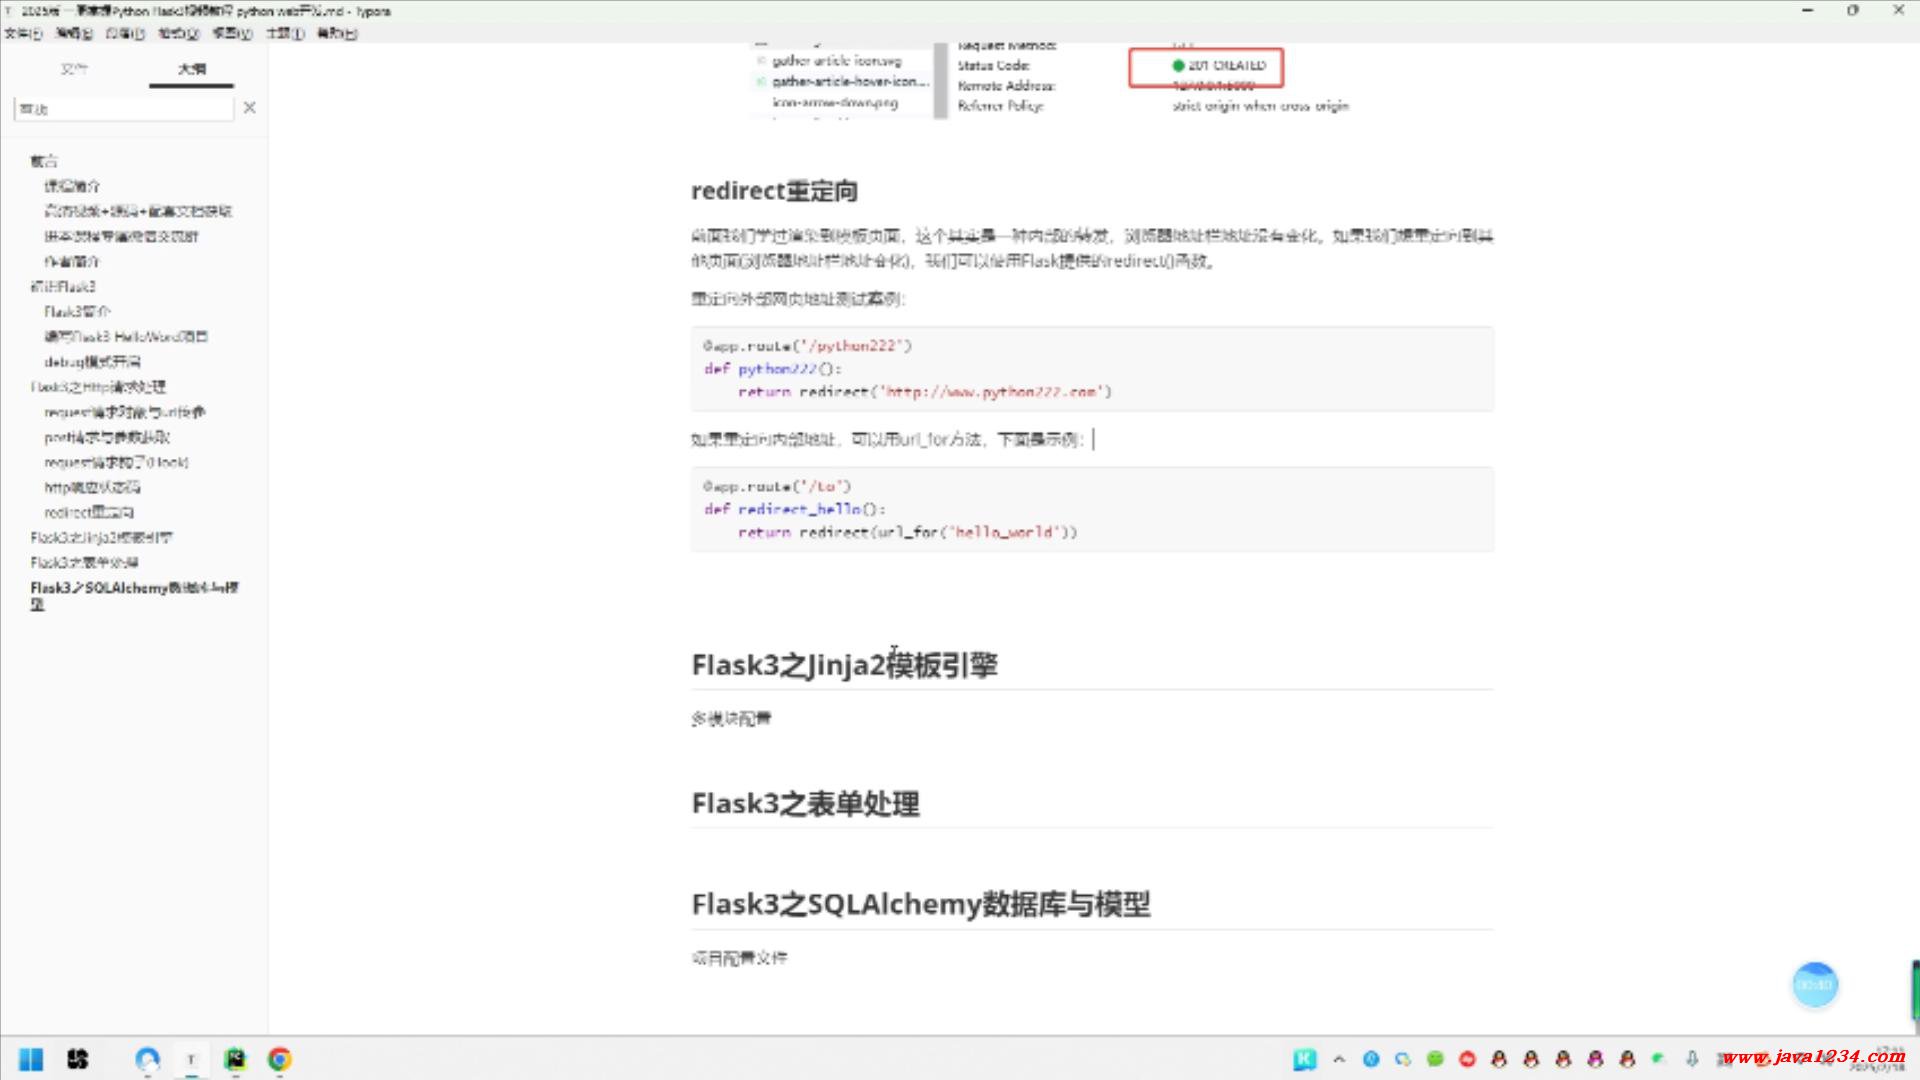Click the Windows Start button
This screenshot has width=1920, height=1080.
[x=31, y=1059]
